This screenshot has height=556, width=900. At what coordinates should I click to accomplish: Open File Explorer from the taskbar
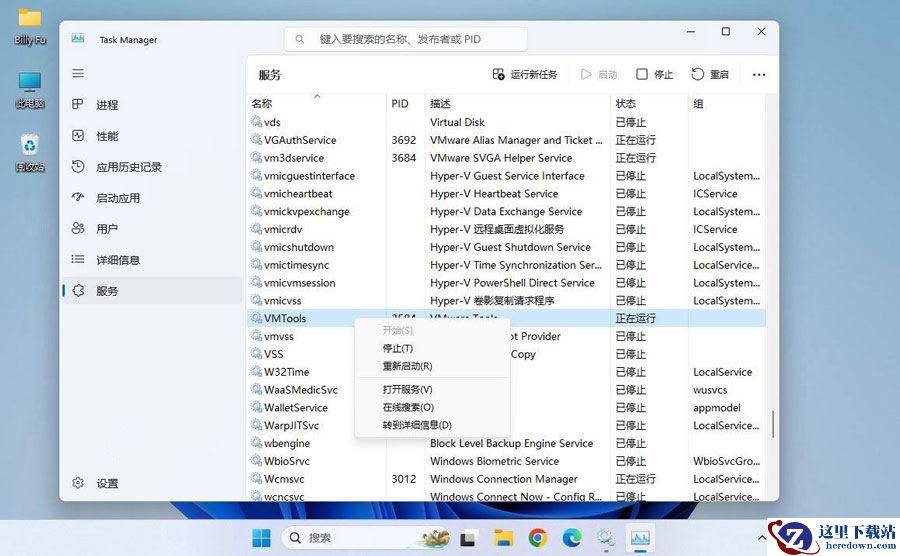click(x=503, y=538)
